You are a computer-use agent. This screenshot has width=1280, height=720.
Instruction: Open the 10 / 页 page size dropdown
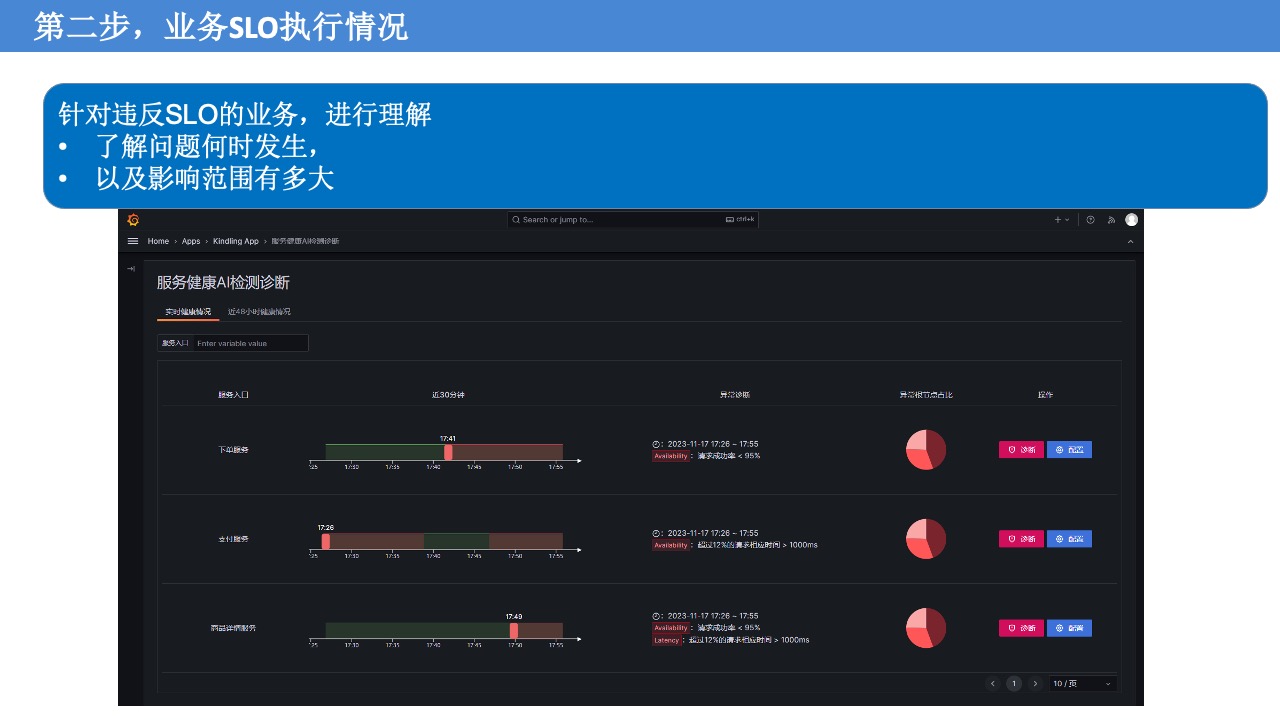click(x=1083, y=684)
